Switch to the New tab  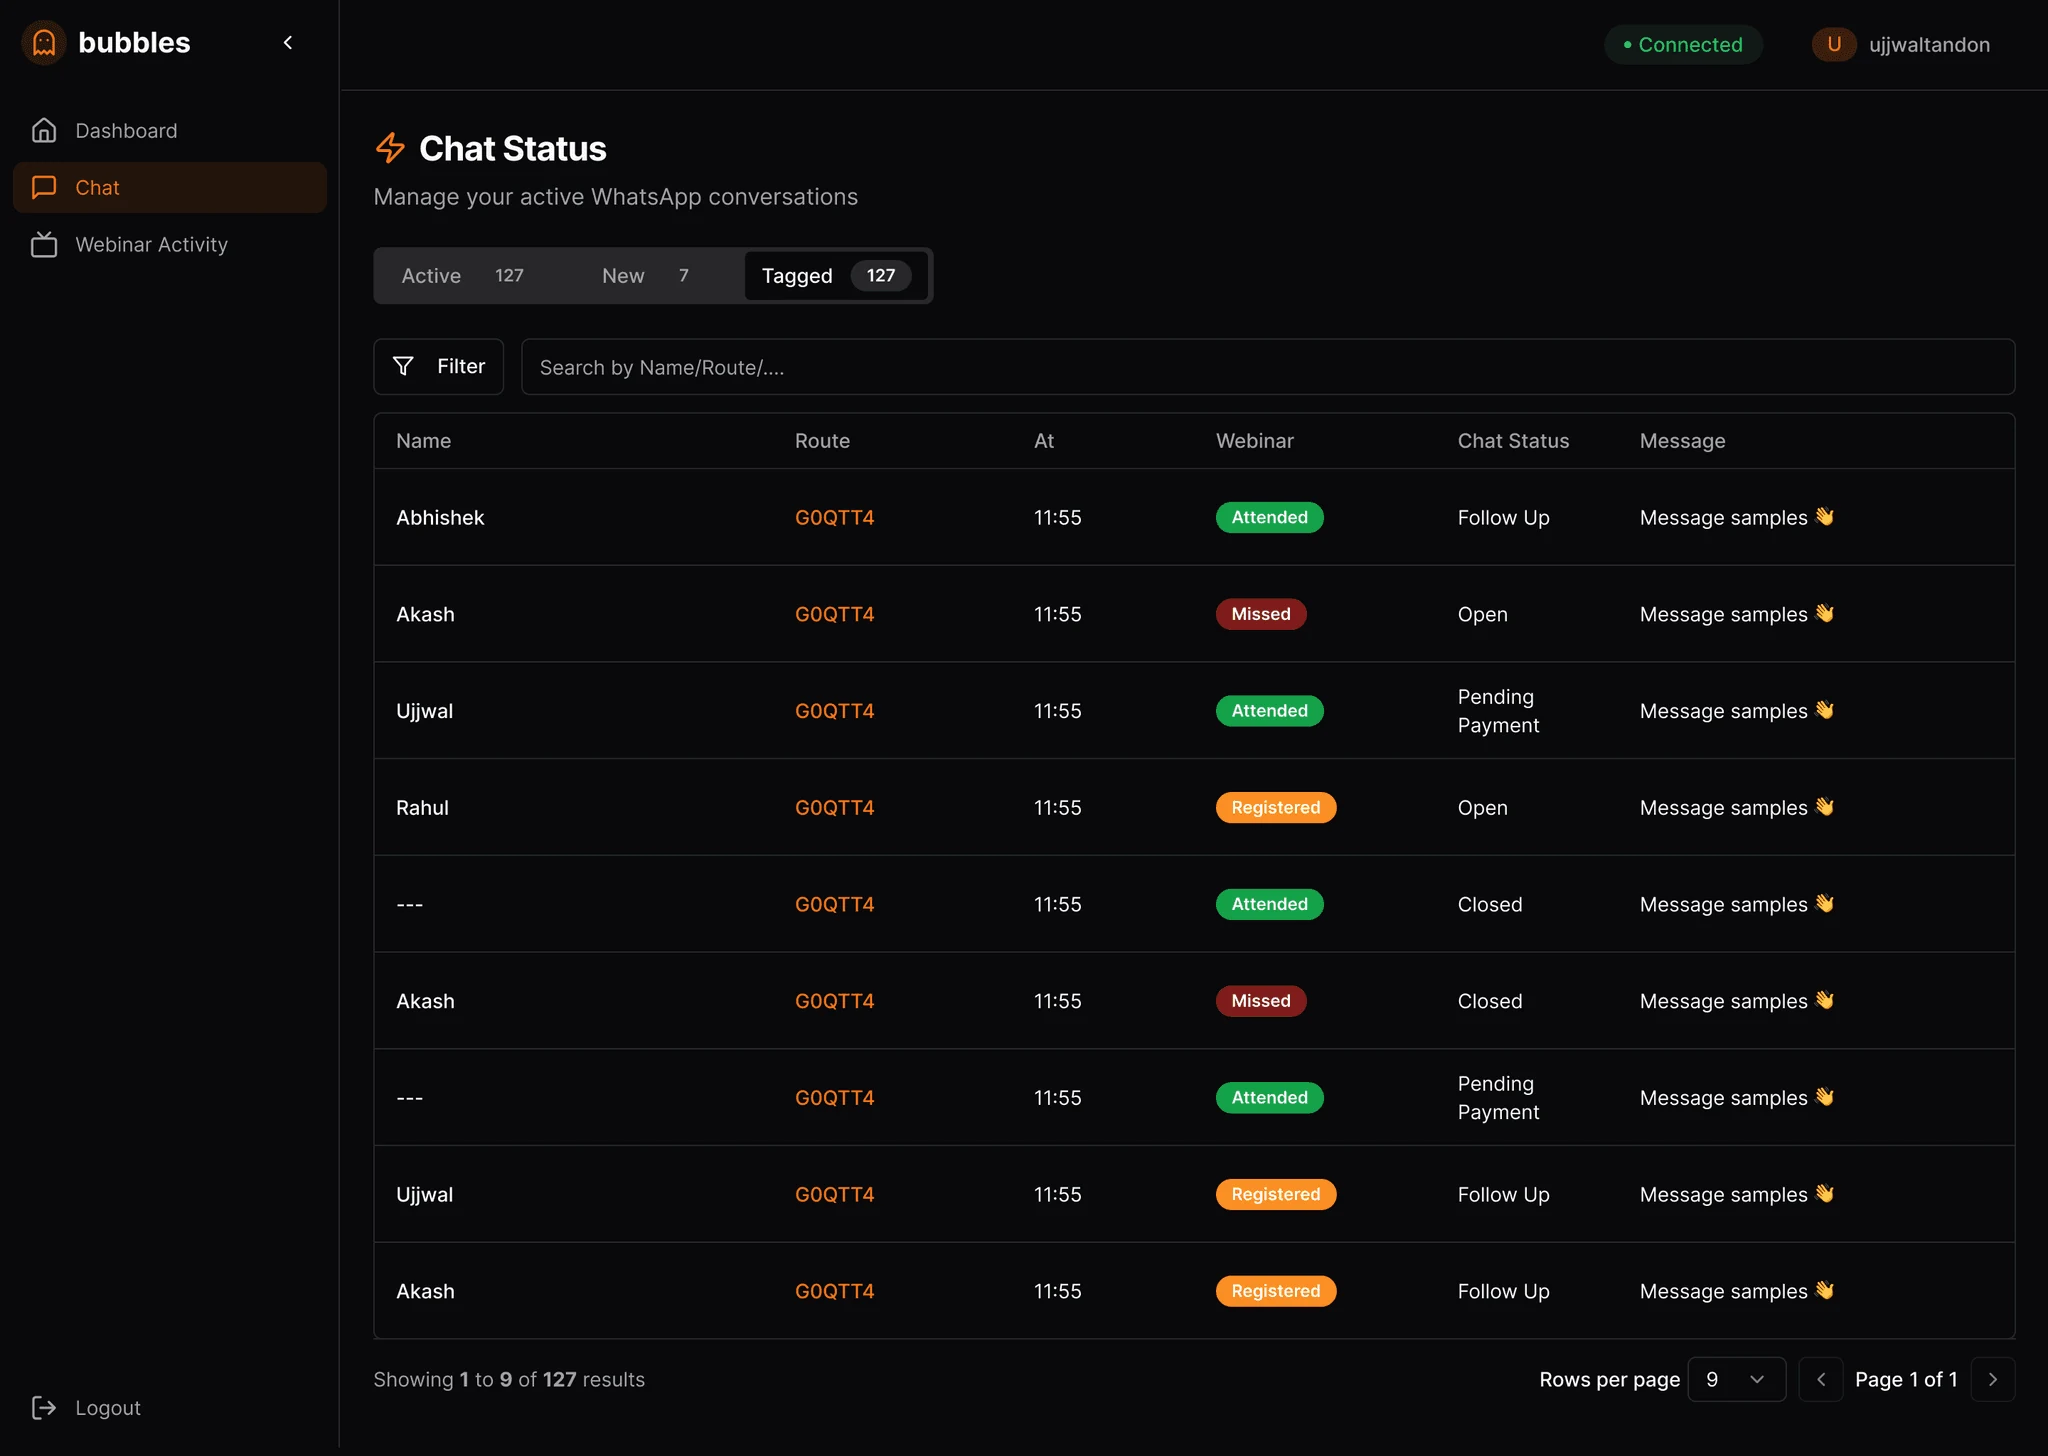[x=646, y=276]
